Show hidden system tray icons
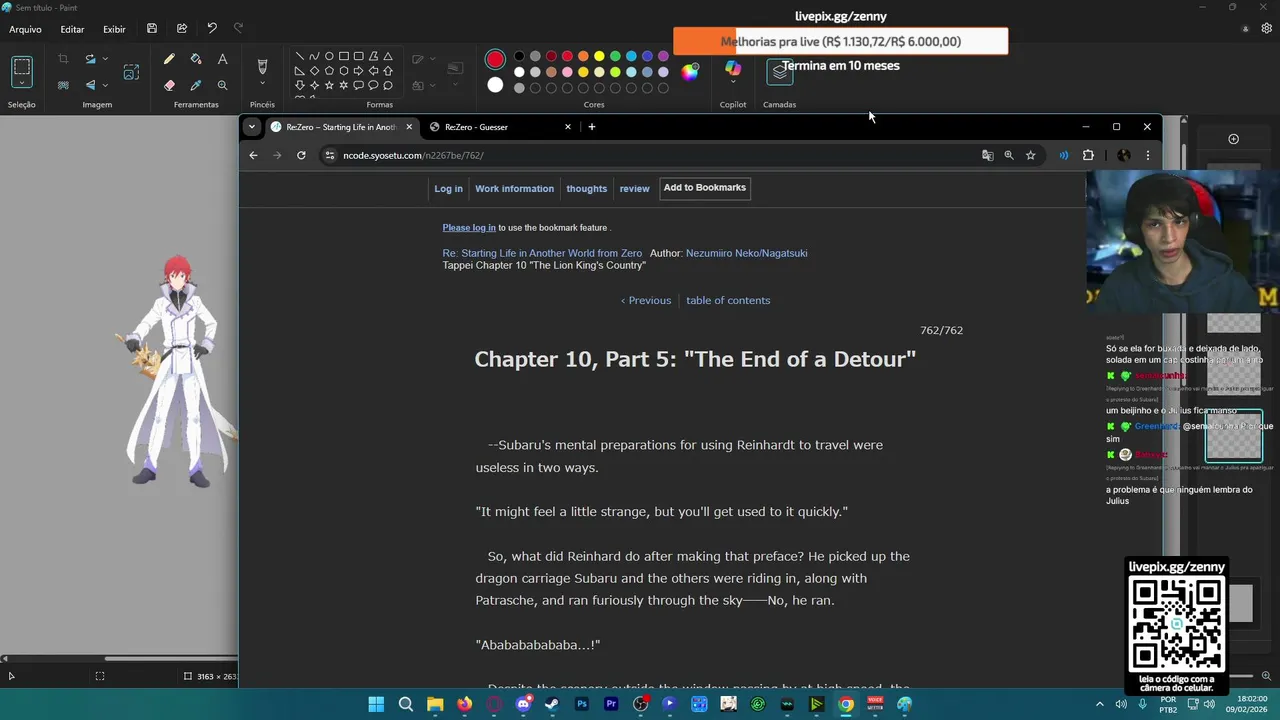1280x720 pixels. point(1100,704)
